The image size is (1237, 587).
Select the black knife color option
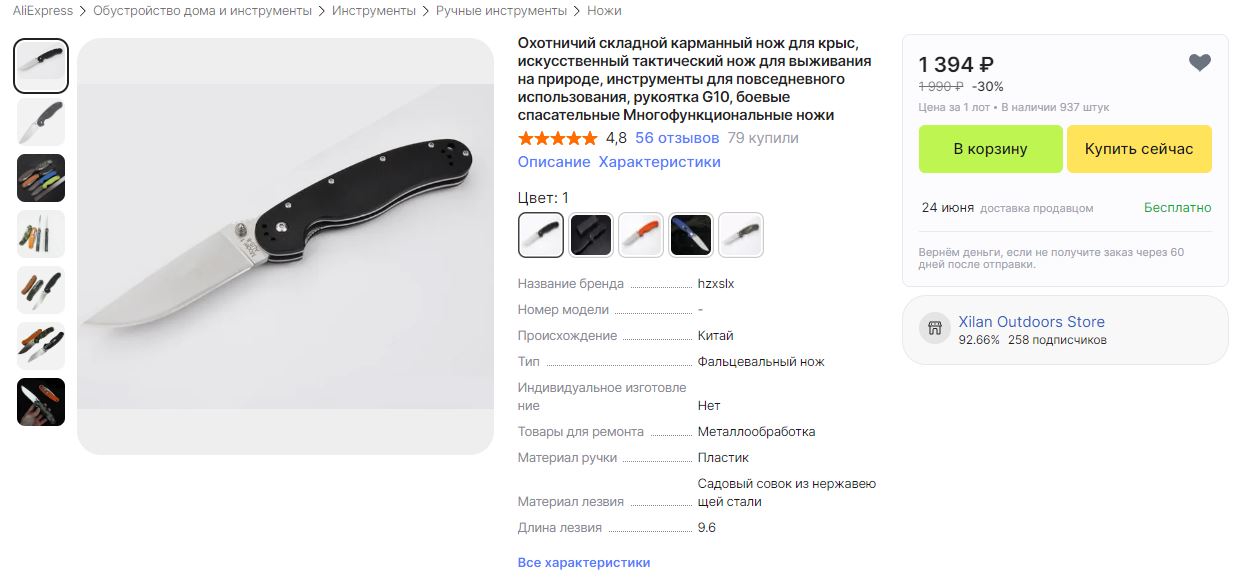point(591,235)
